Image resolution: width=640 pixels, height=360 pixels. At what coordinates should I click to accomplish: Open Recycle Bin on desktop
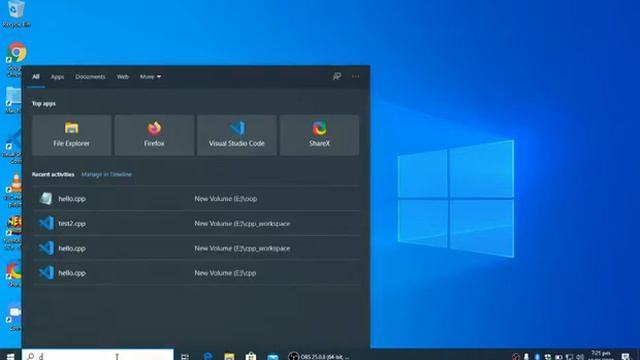pyautogui.click(x=16, y=14)
